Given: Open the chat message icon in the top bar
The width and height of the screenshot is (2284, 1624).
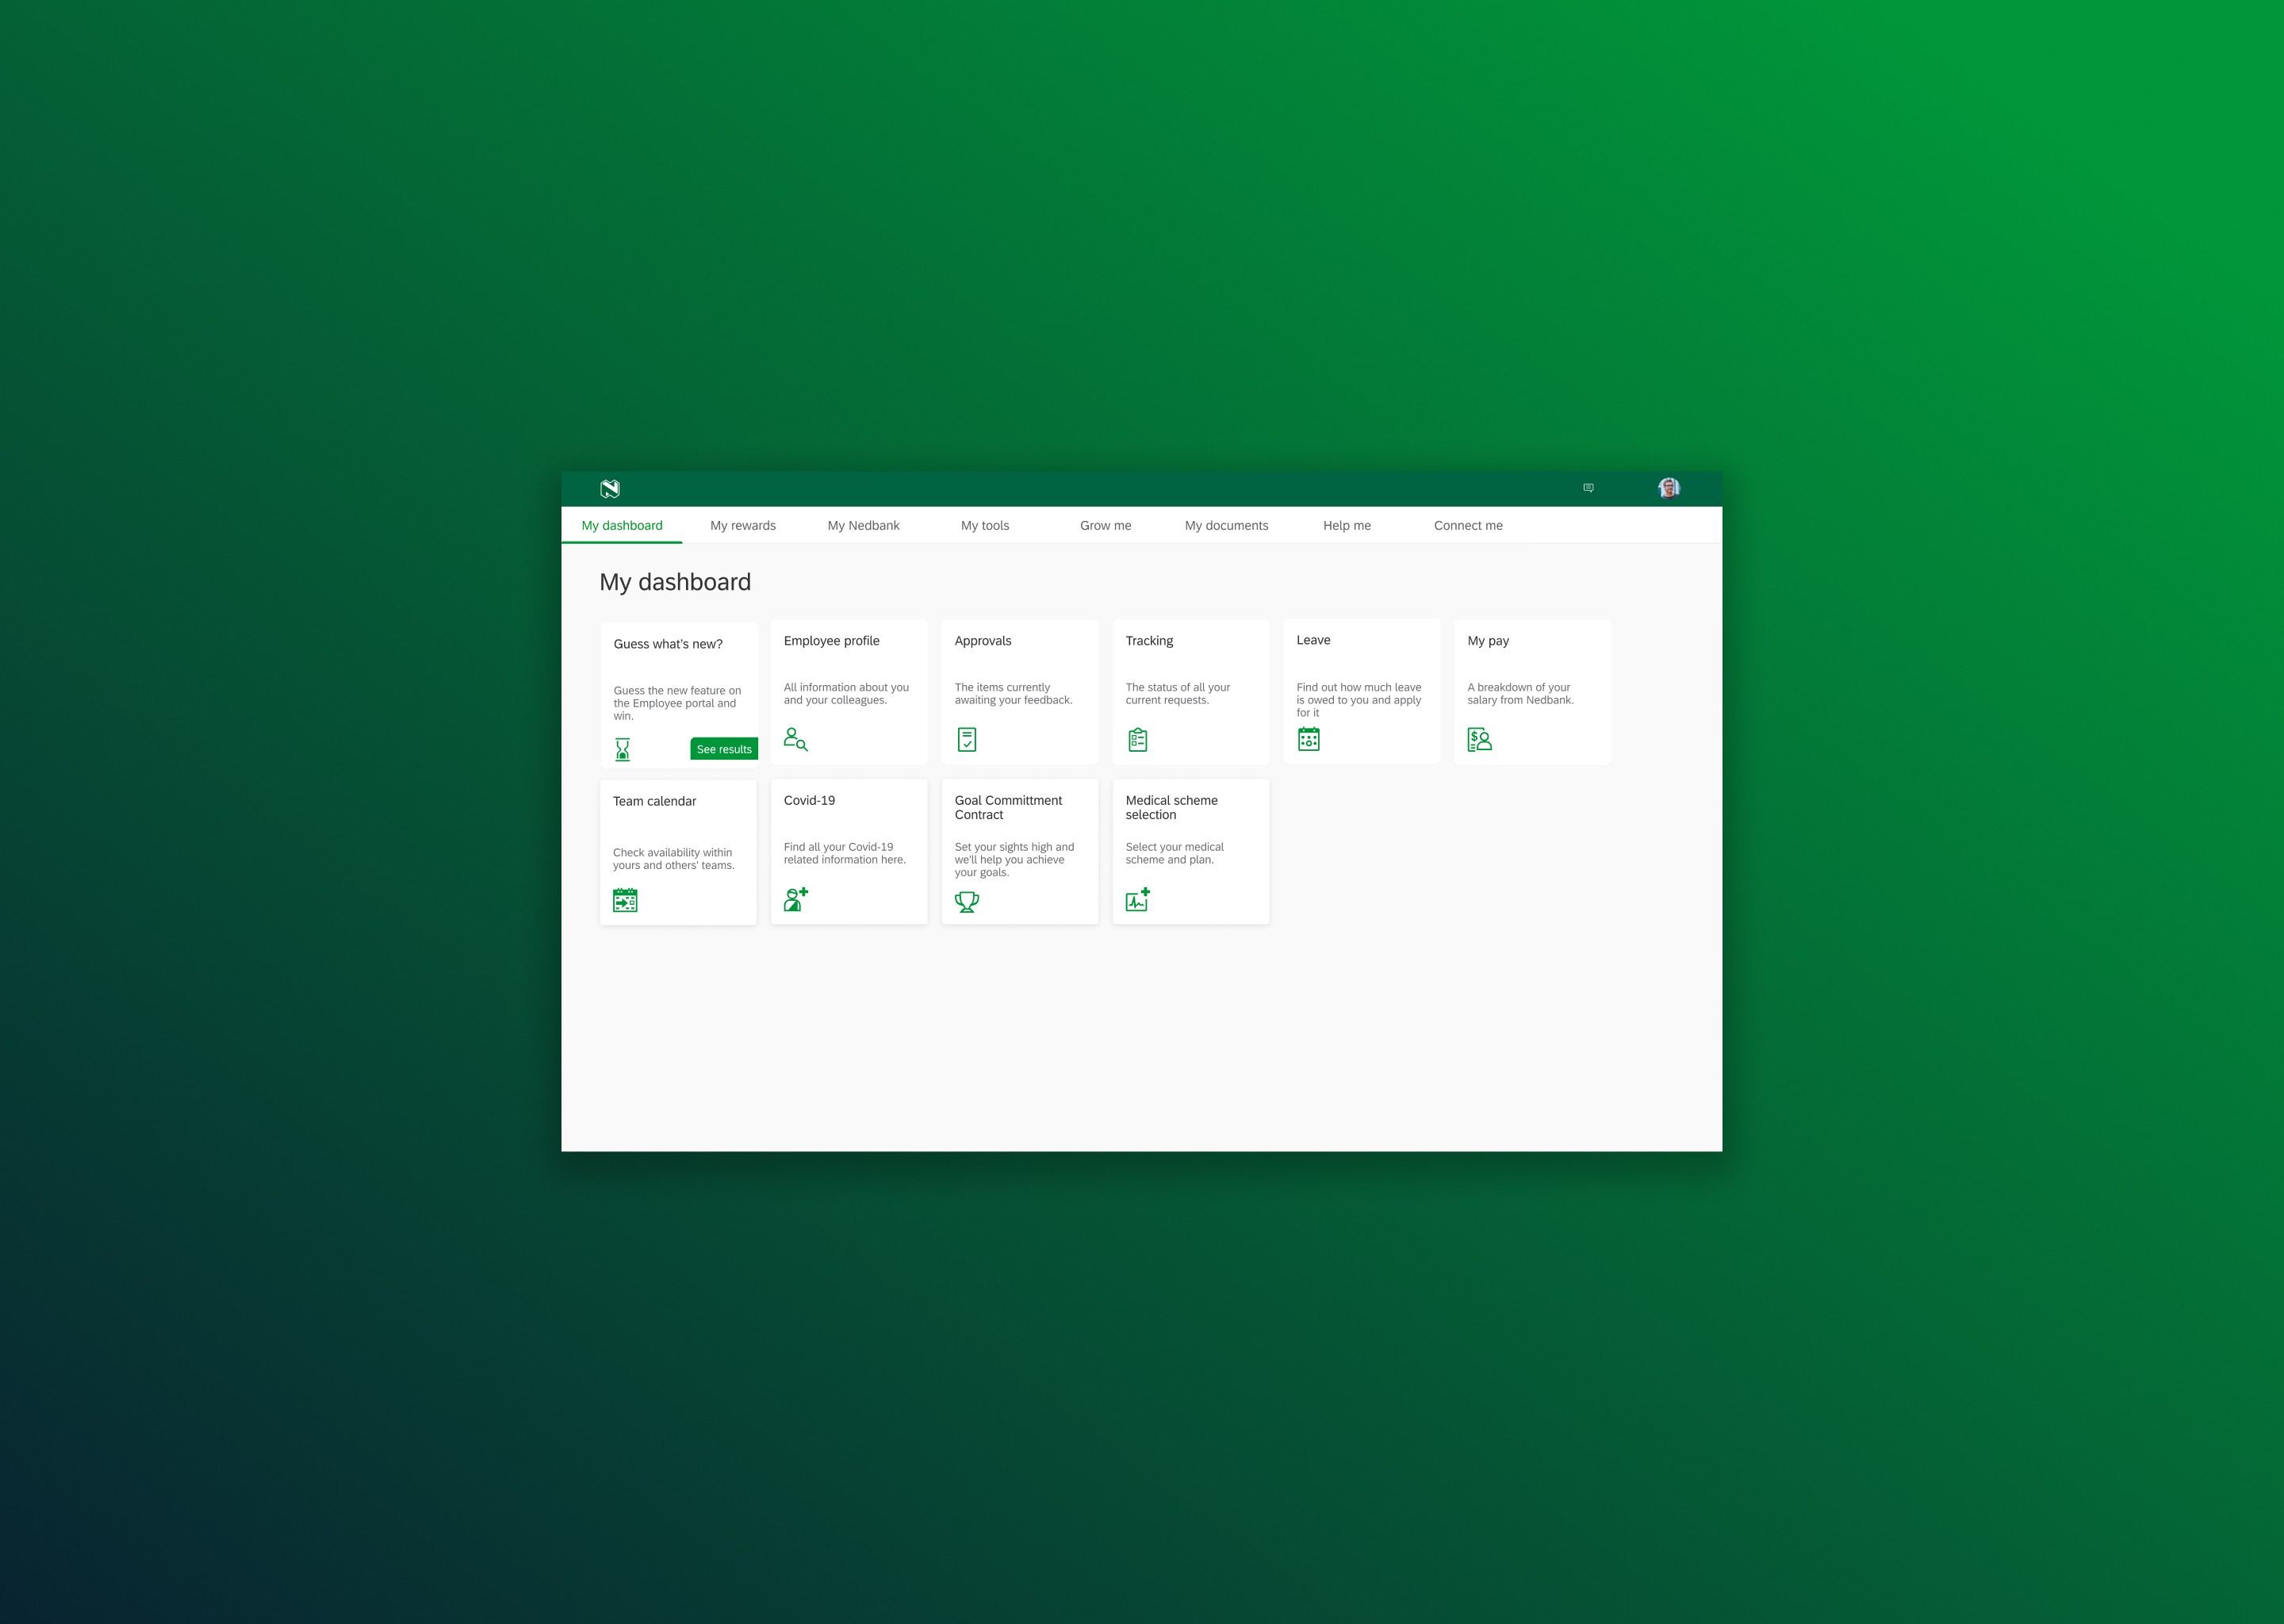Looking at the screenshot, I should click(x=1589, y=488).
